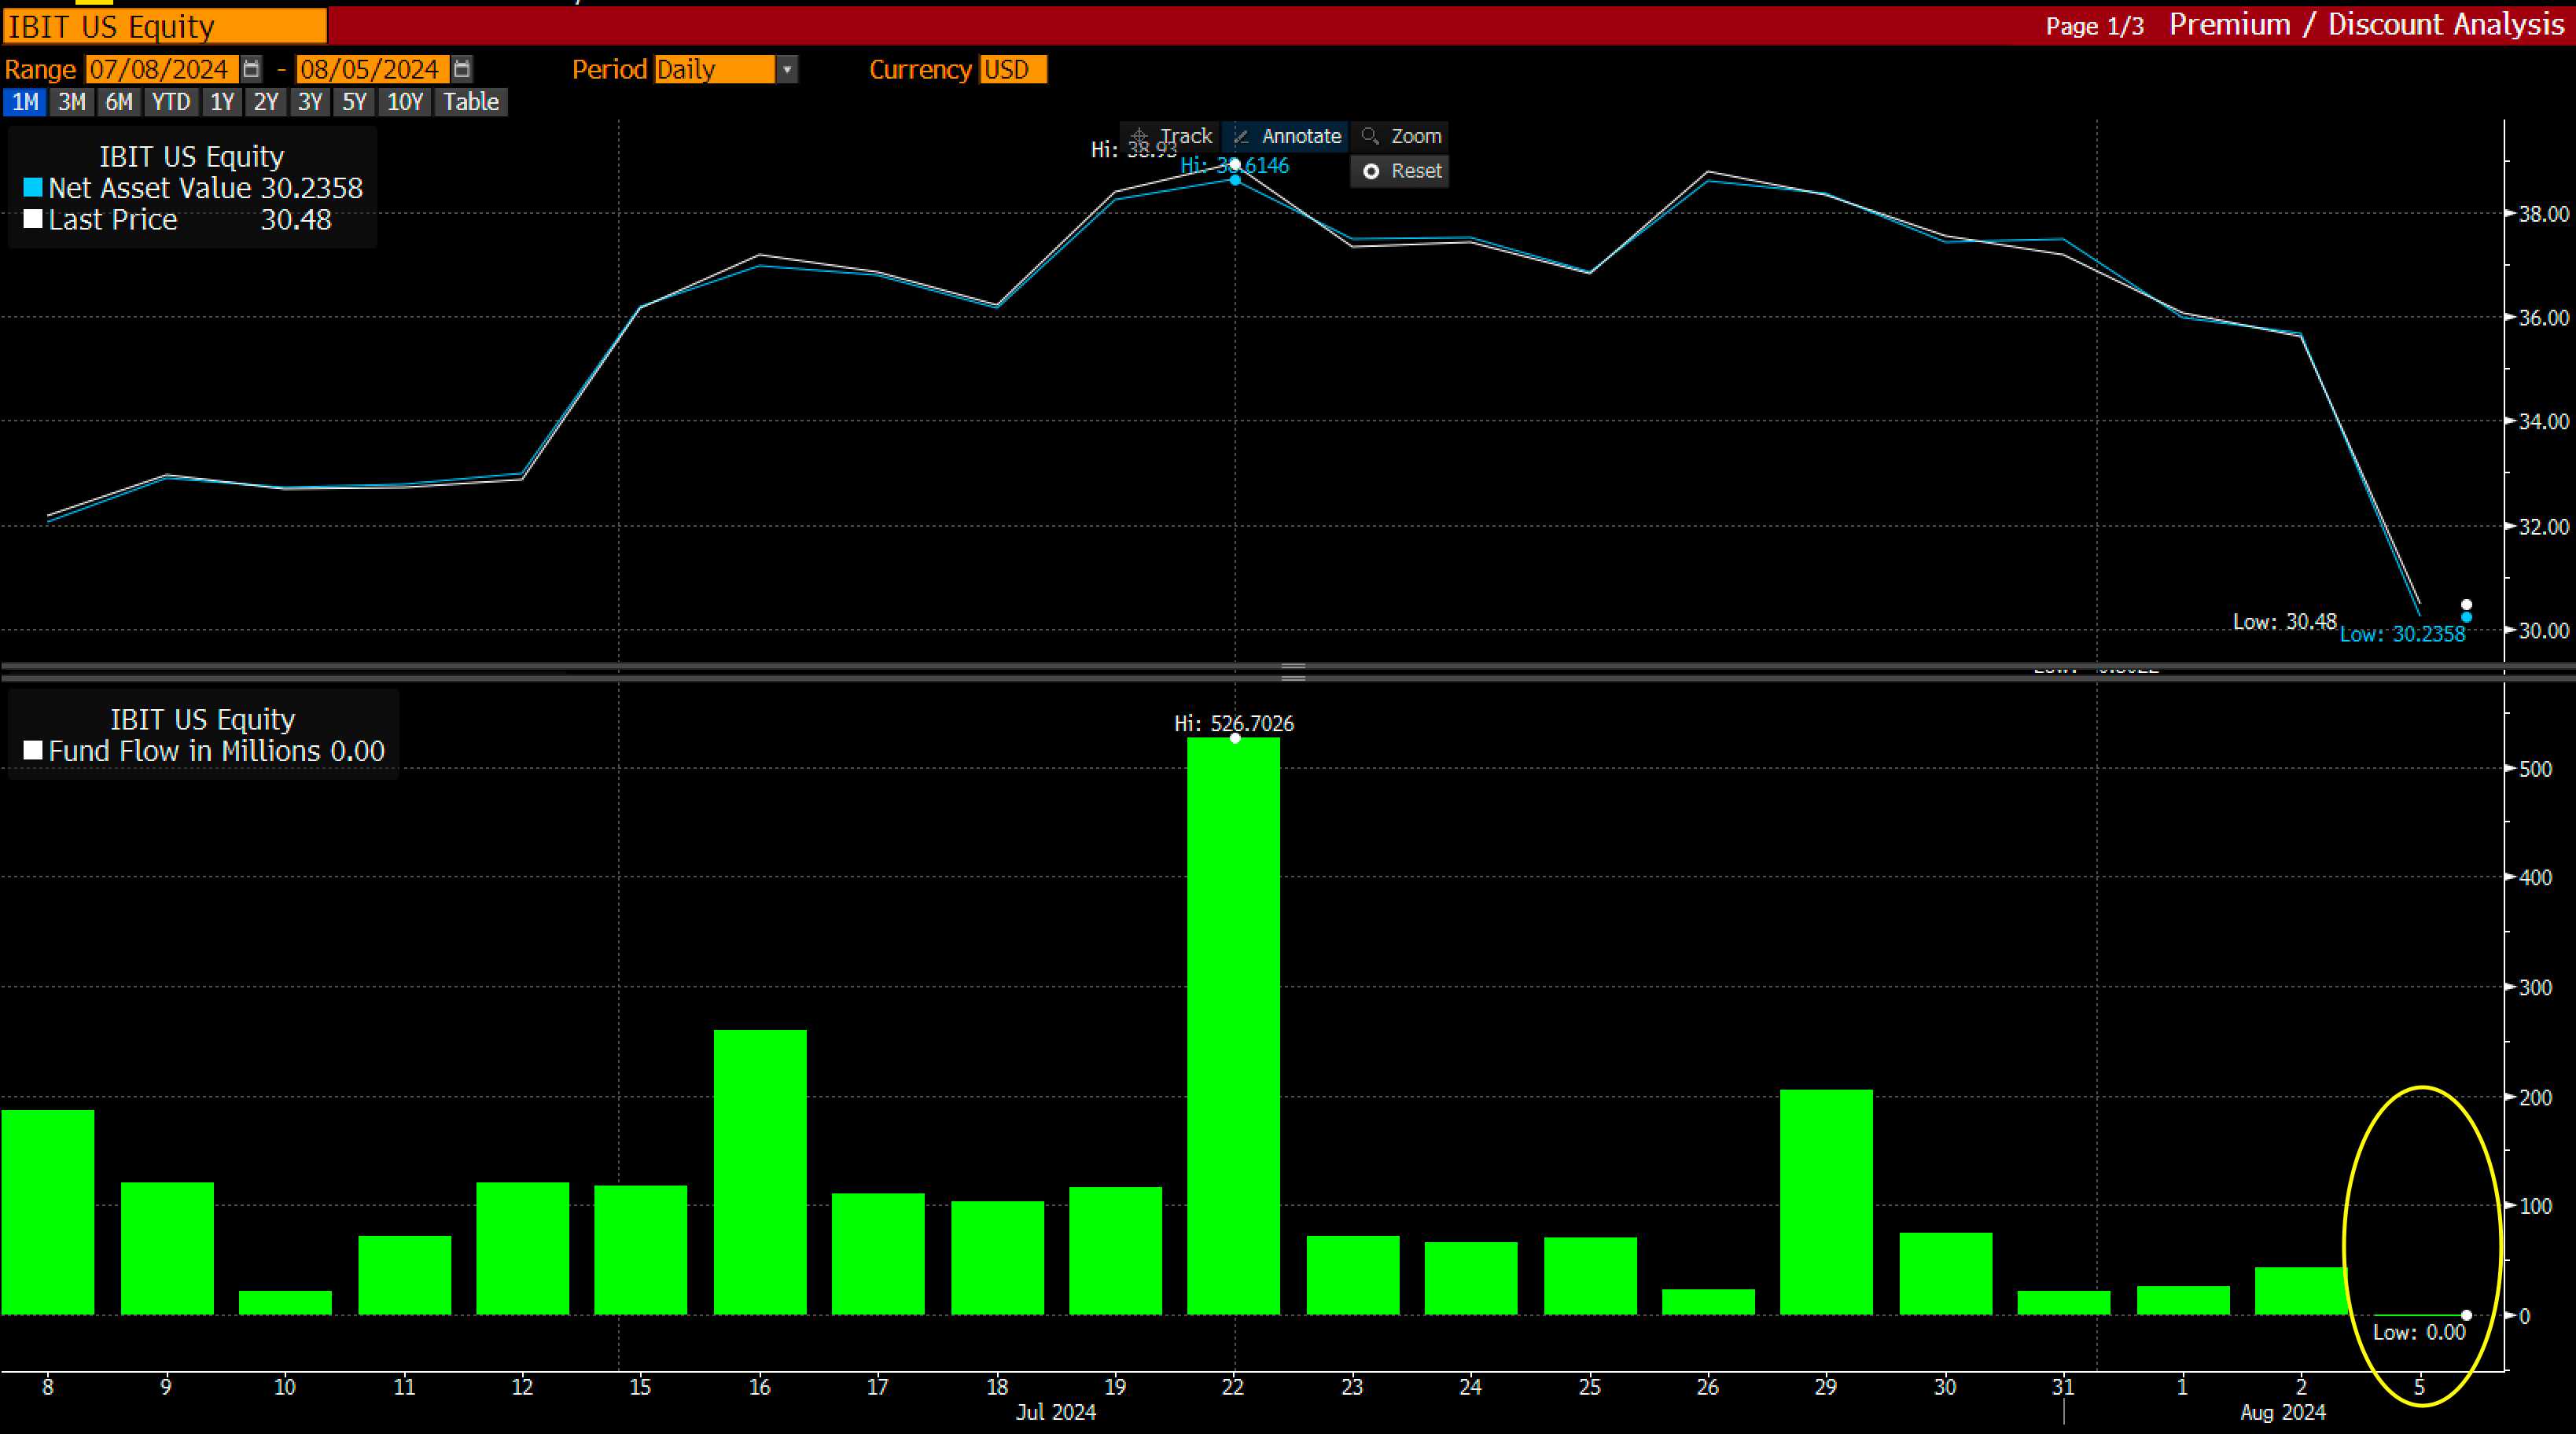This screenshot has height=1434, width=2576.
Task: Click the IBIT US Equity ticker field
Action: (x=165, y=26)
